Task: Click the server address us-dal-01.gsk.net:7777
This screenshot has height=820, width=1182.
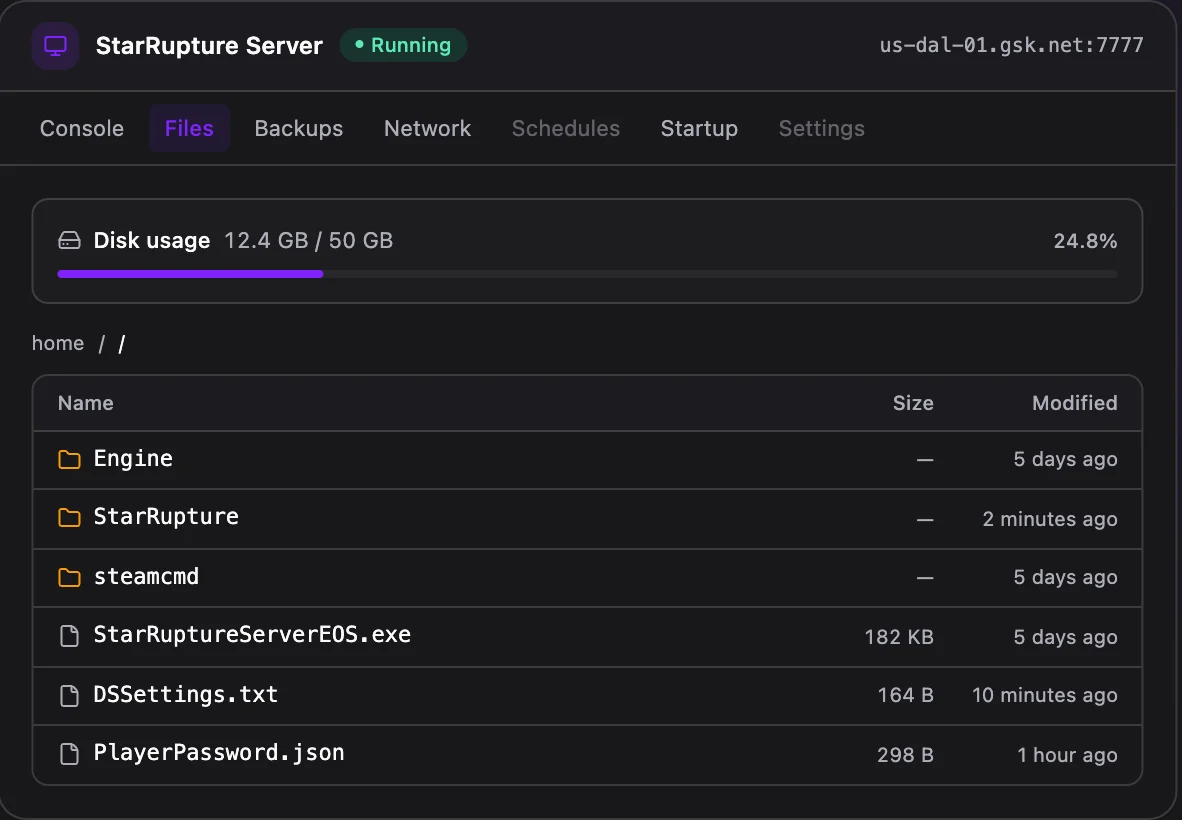Action: click(x=1011, y=45)
